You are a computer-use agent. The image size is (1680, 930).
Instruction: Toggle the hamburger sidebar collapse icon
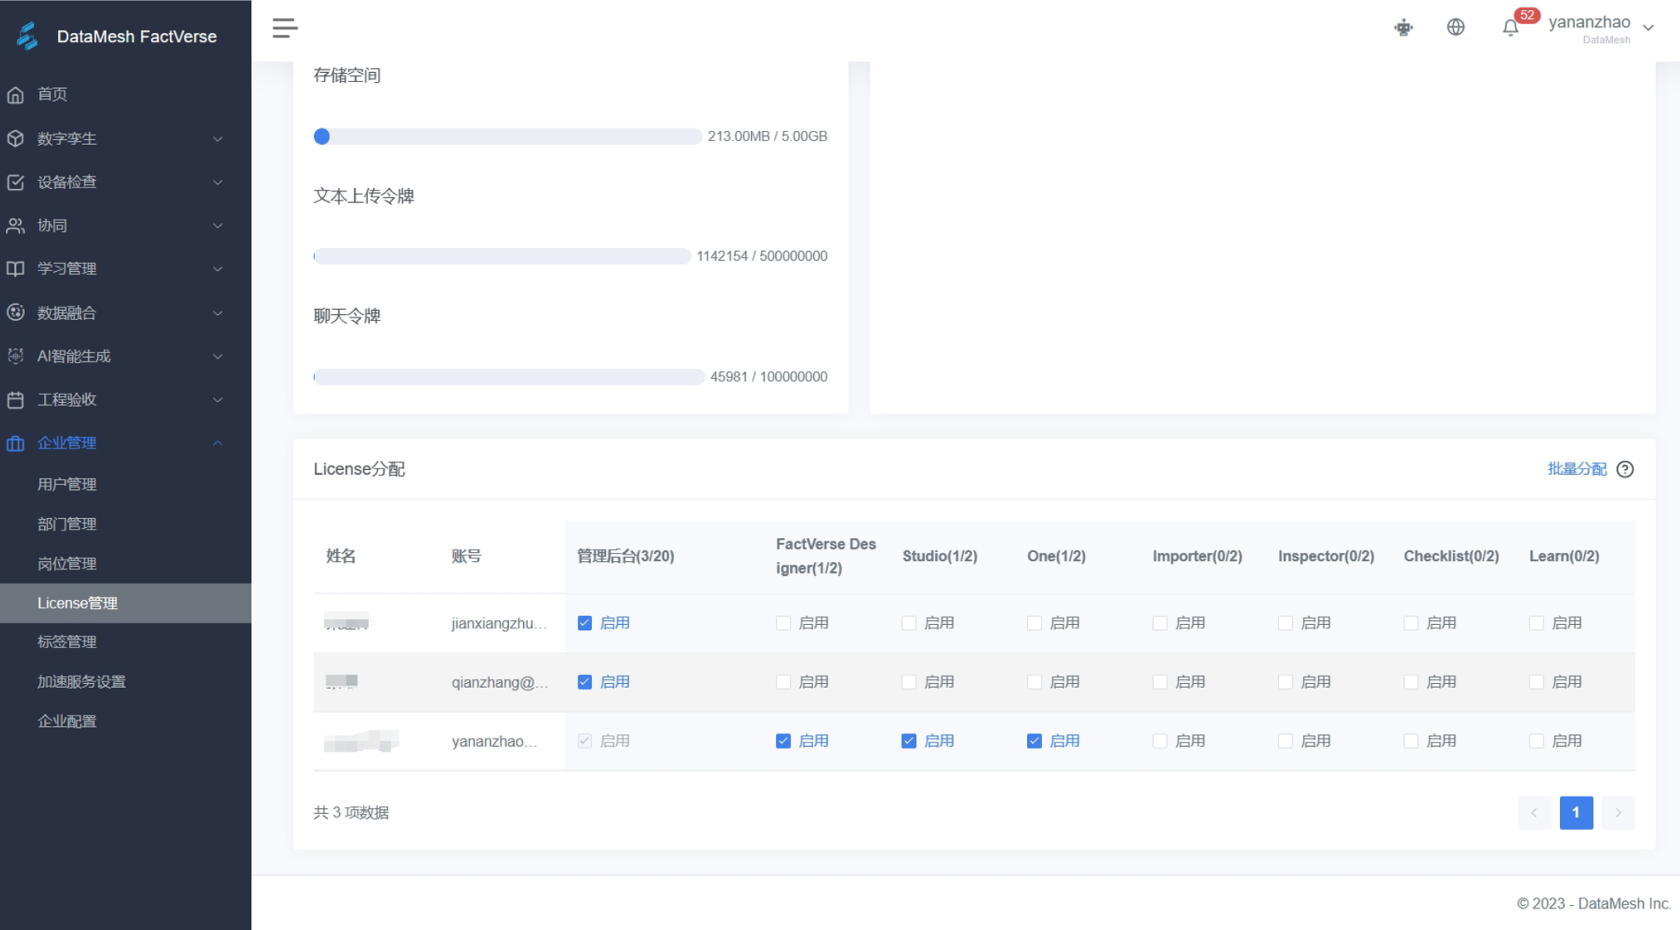(x=285, y=28)
